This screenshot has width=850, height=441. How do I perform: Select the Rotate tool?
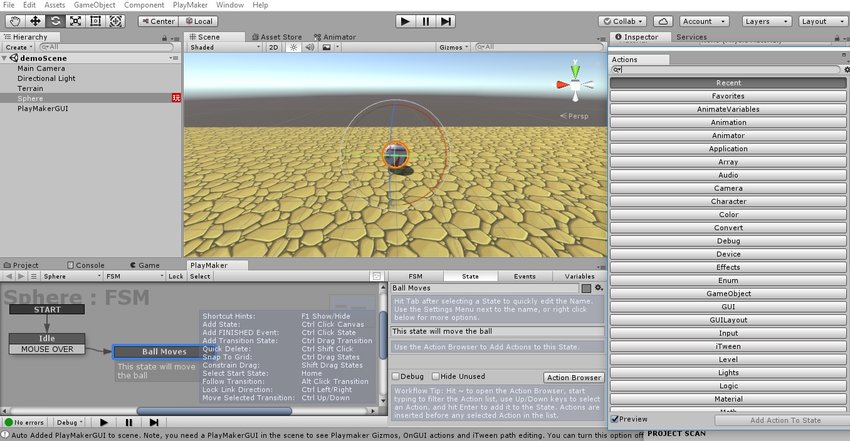click(55, 21)
